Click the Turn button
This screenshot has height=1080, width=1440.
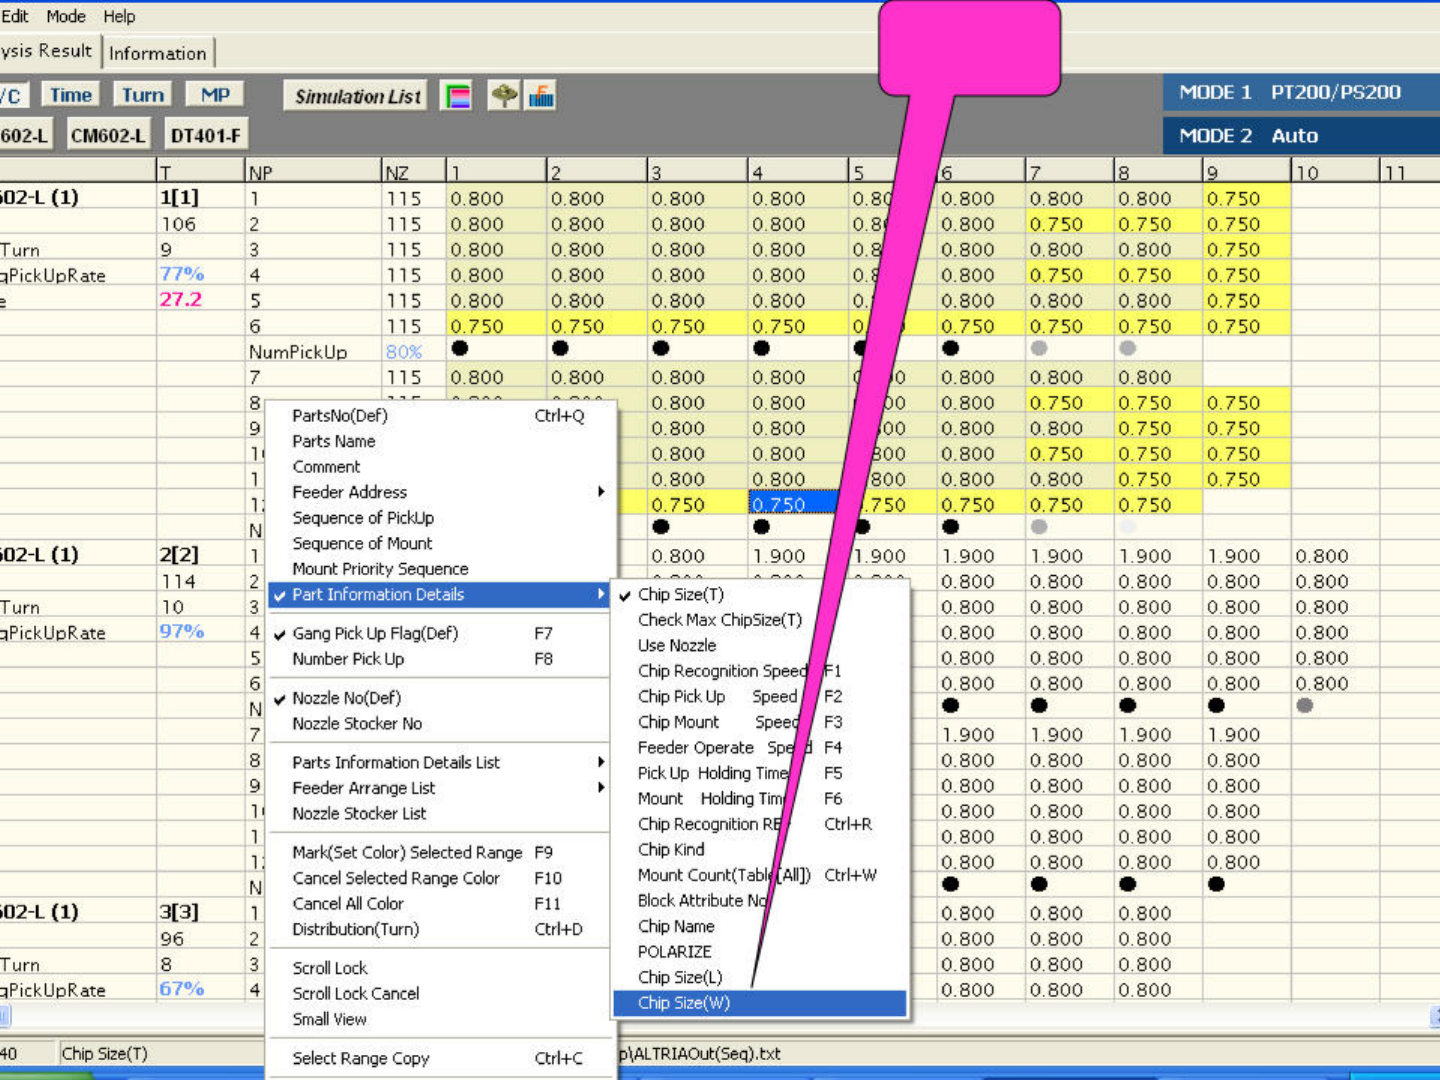click(x=142, y=95)
